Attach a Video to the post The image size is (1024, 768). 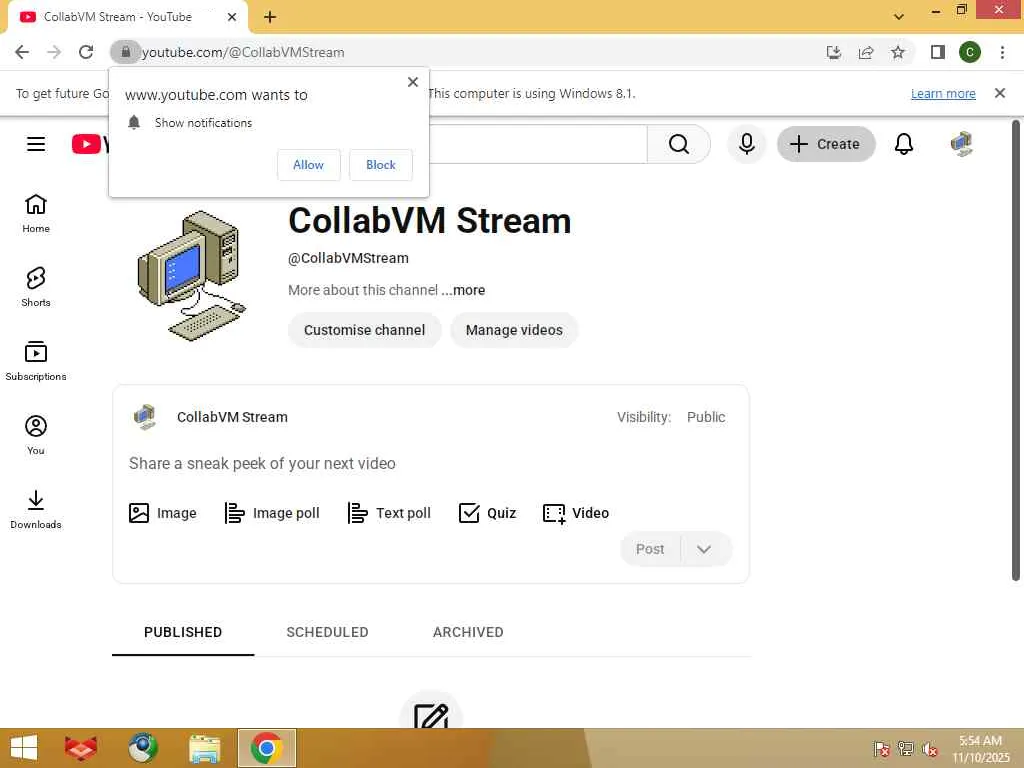click(x=575, y=513)
